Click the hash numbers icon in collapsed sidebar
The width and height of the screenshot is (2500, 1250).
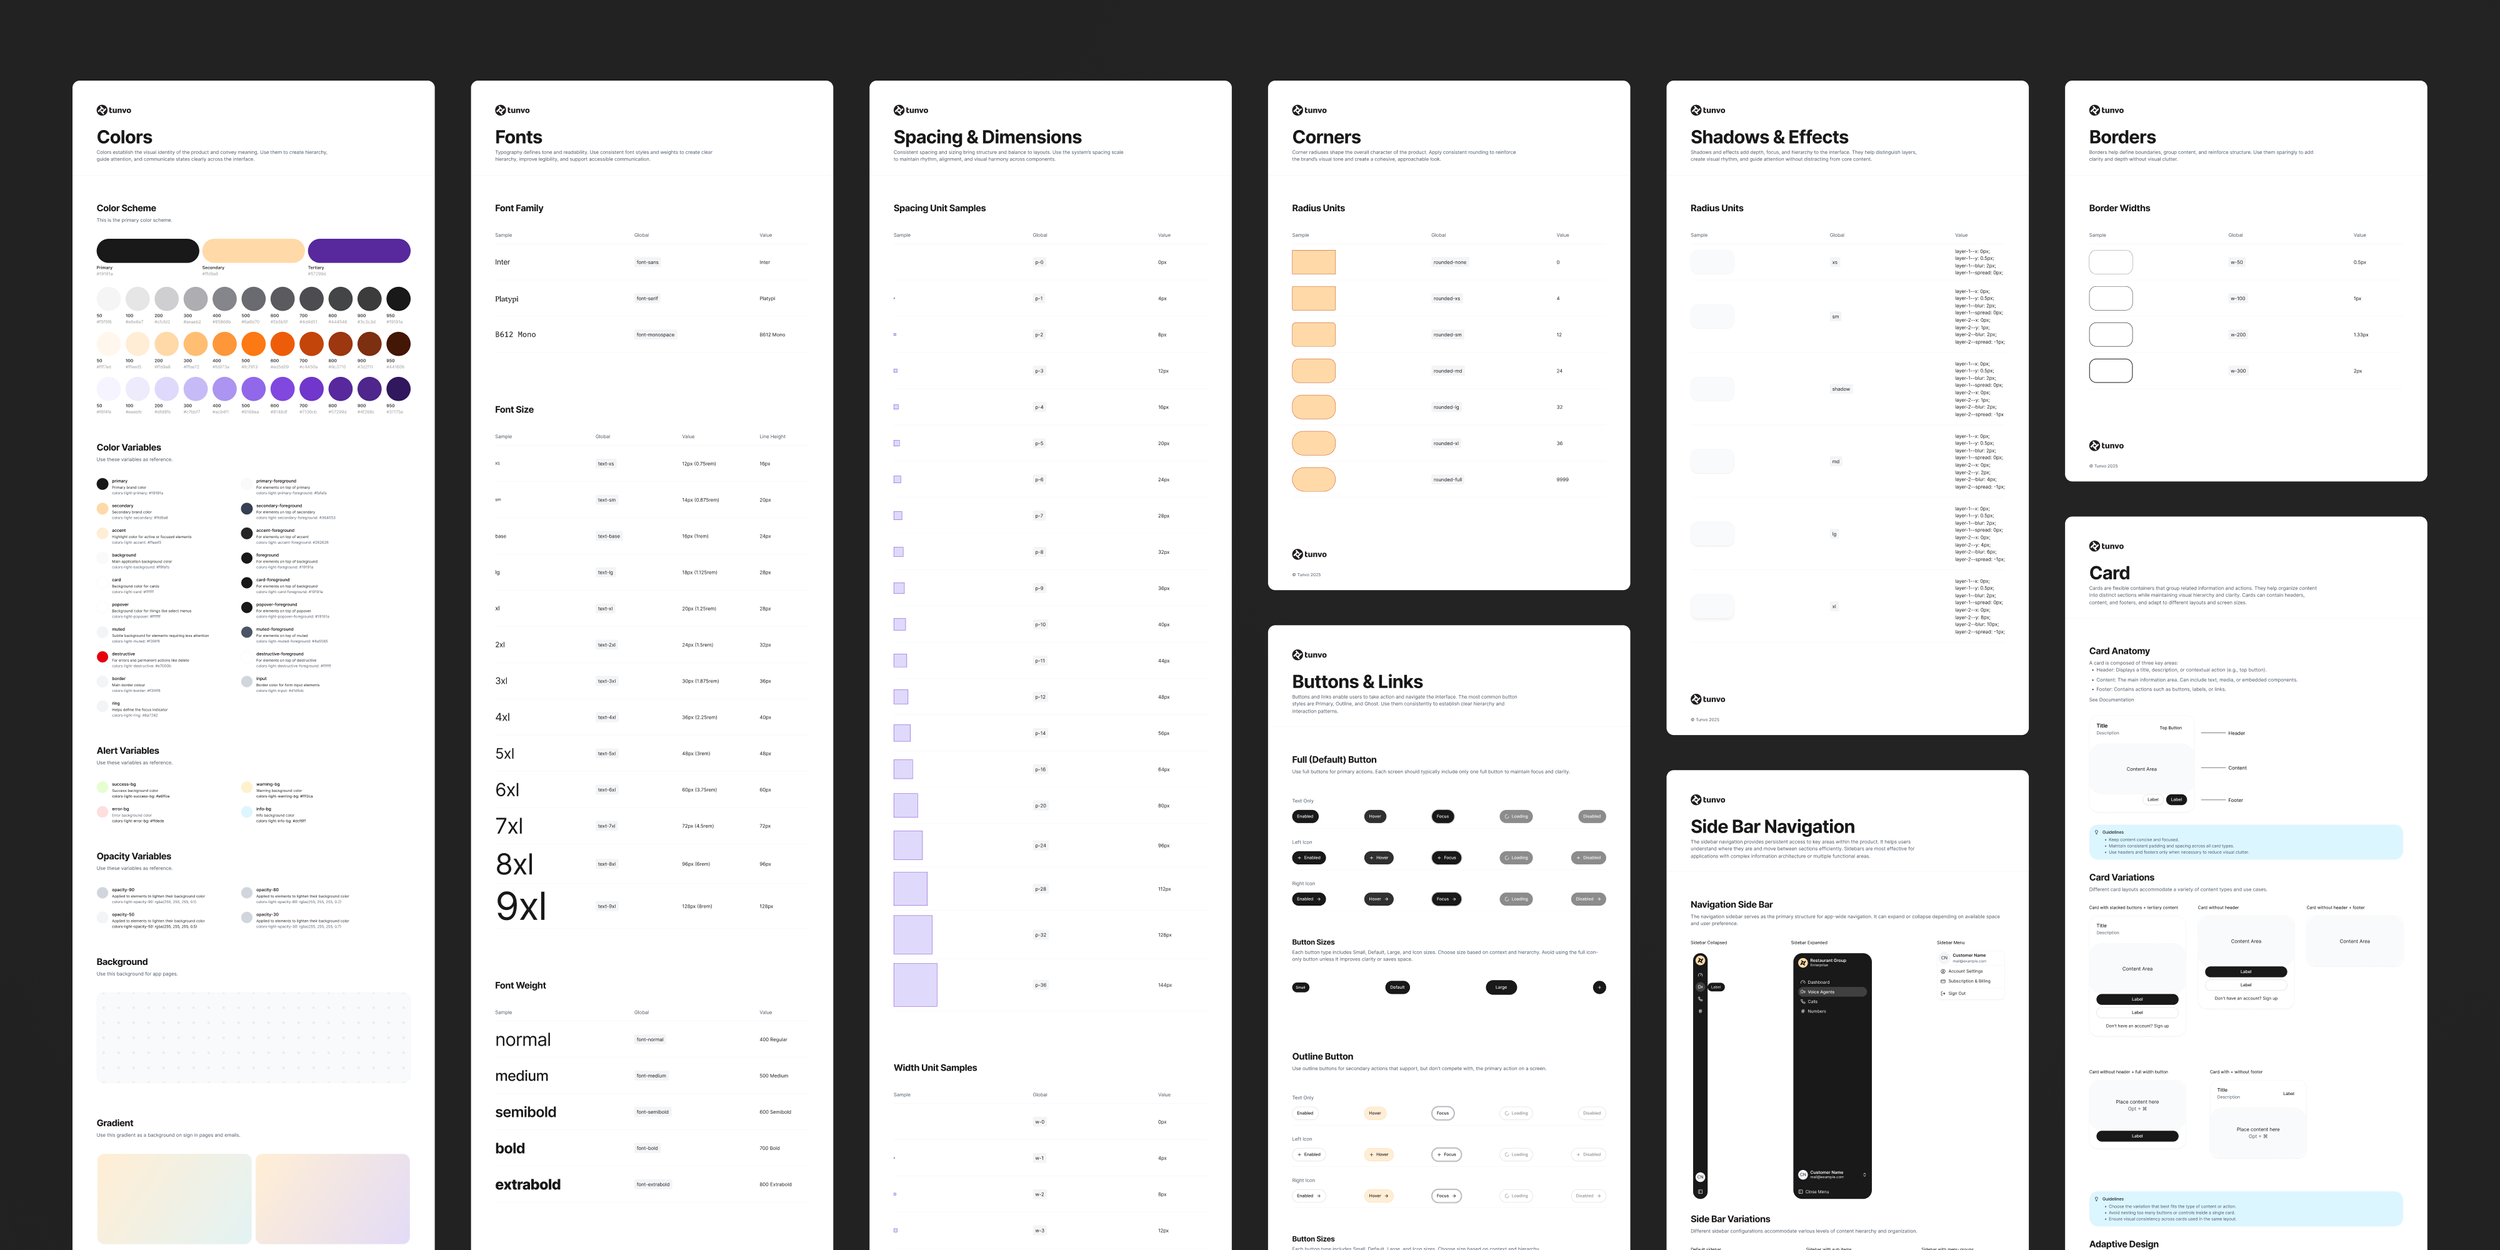pos(1700,1011)
